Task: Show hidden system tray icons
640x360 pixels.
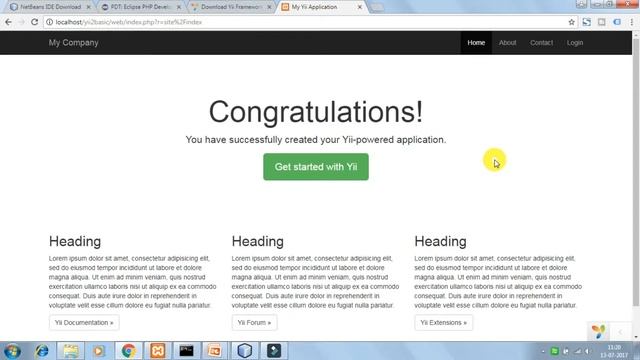Action: (x=543, y=351)
